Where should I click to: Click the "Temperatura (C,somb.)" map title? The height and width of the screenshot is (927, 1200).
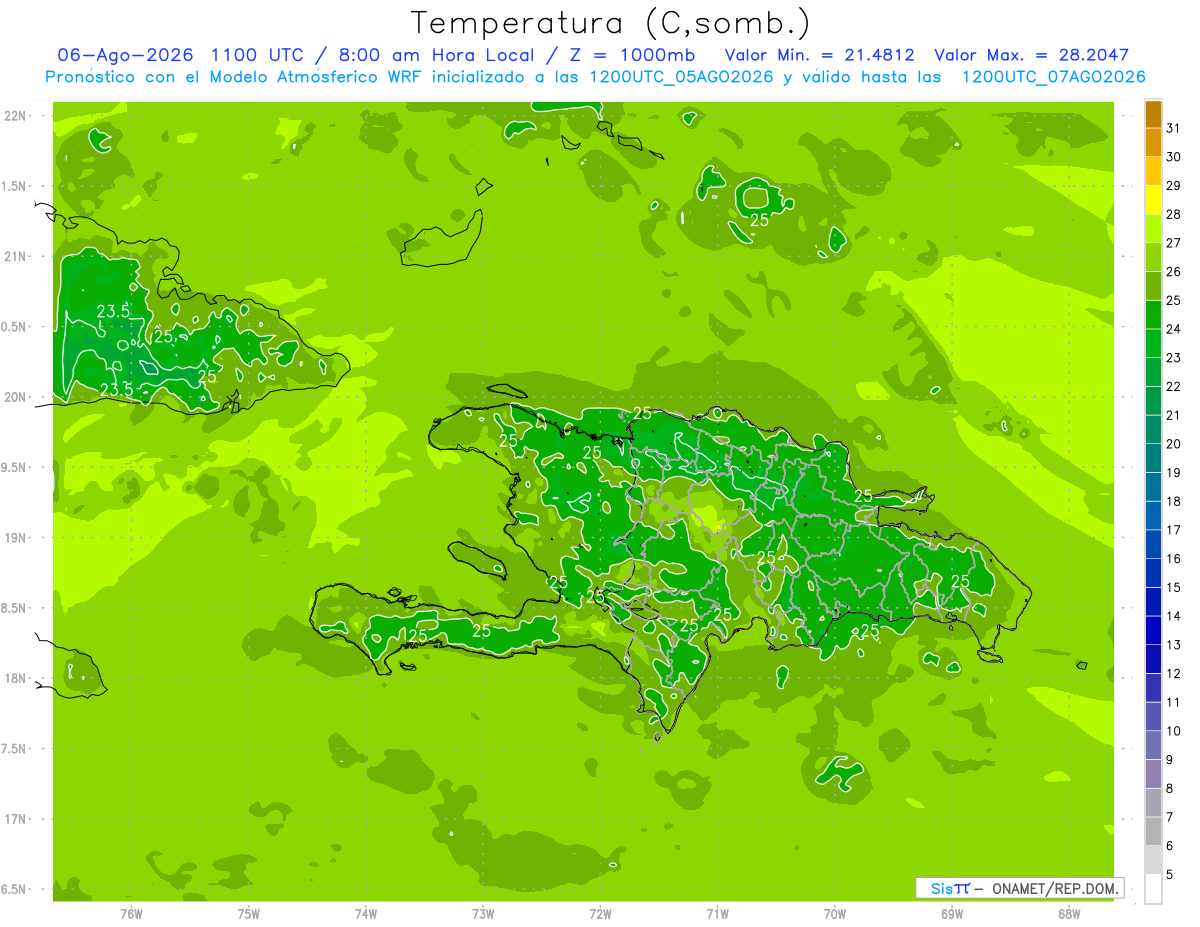pos(611,23)
